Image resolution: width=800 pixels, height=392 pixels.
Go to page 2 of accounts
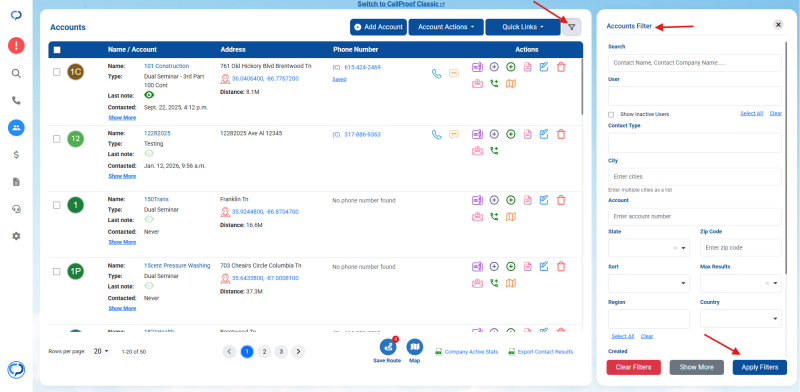[x=264, y=351]
